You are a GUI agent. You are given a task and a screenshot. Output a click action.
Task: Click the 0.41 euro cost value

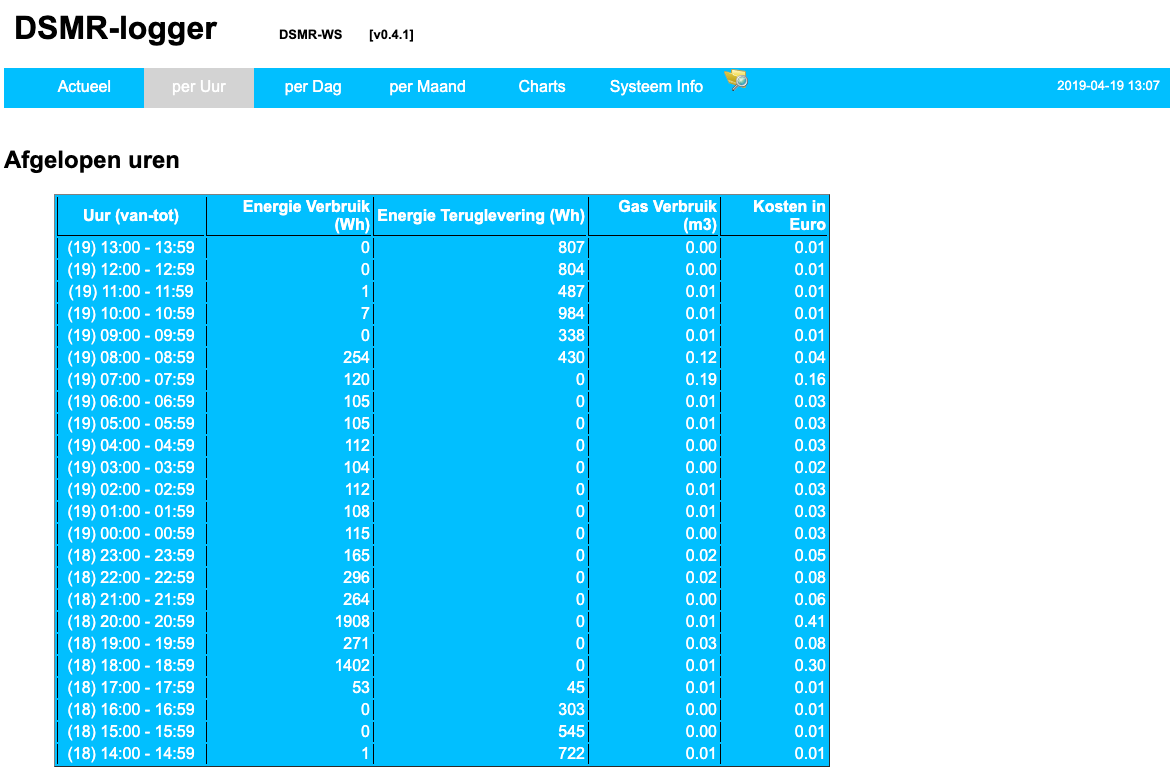tap(809, 622)
